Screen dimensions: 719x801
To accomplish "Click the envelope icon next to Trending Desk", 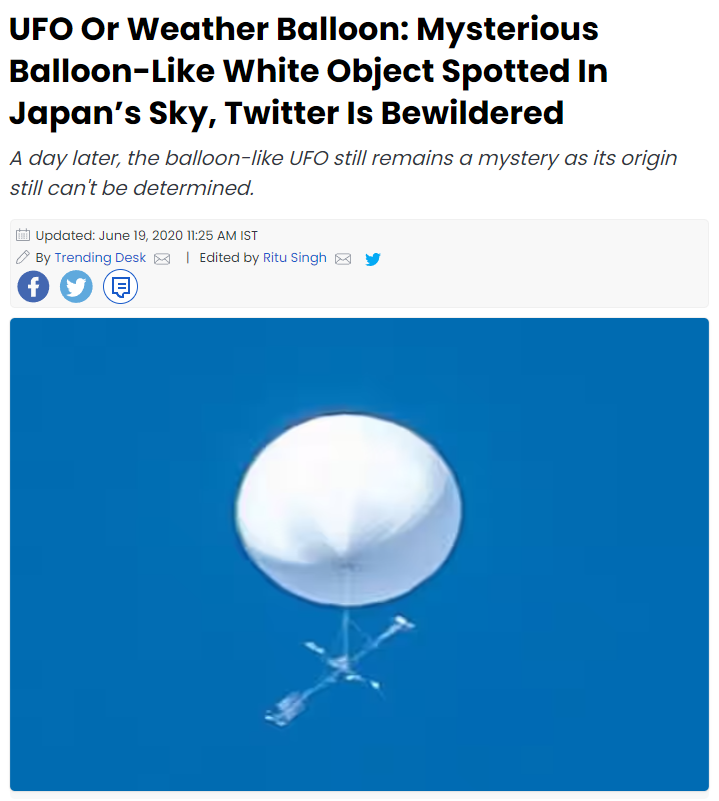I will pyautogui.click(x=162, y=259).
